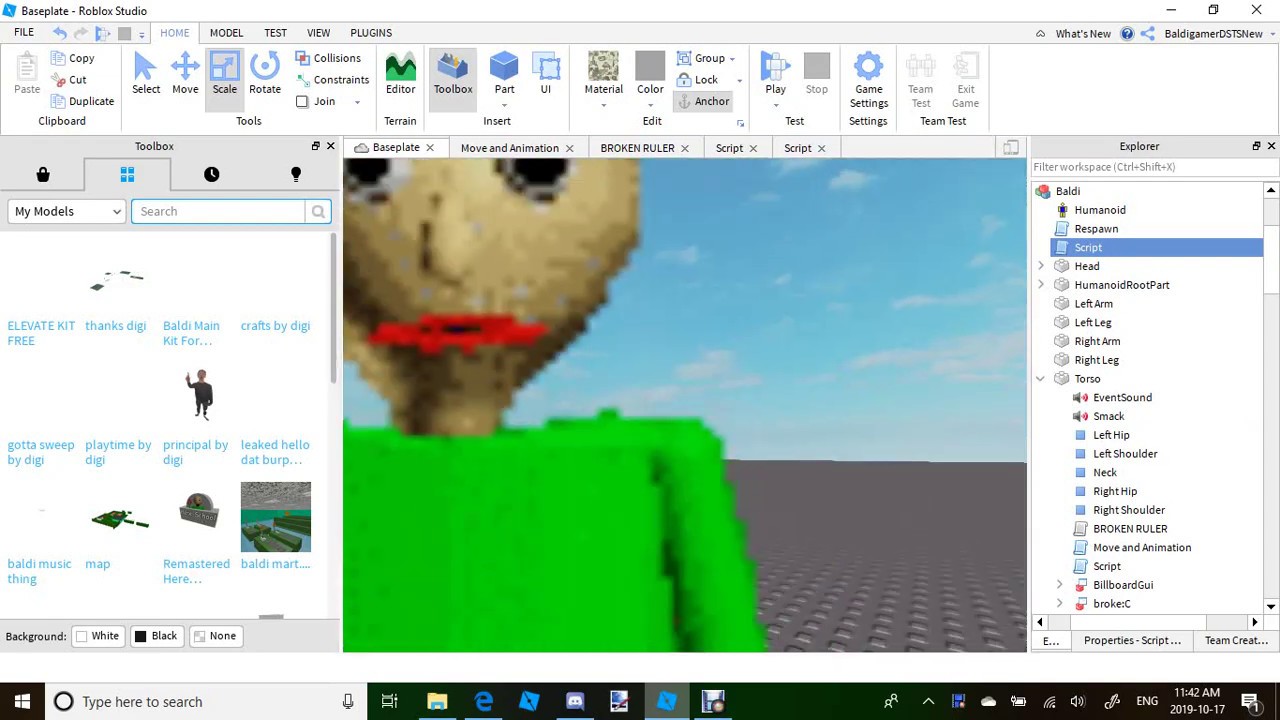Collapse the Torso node in Explorer

click(1041, 379)
